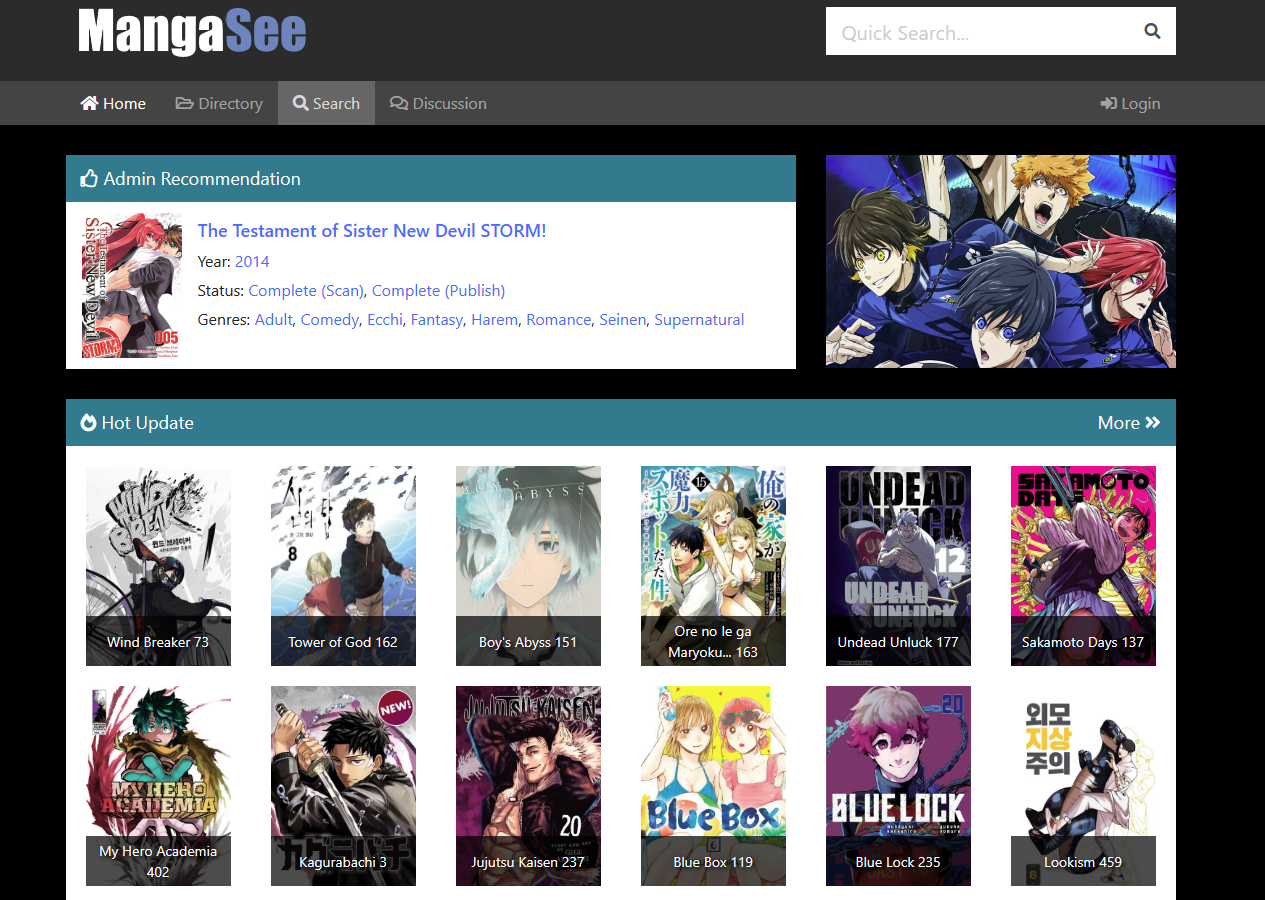Click the magnifier icon in Quick Search
Screen dimensions: 1265x900
(x=1152, y=31)
